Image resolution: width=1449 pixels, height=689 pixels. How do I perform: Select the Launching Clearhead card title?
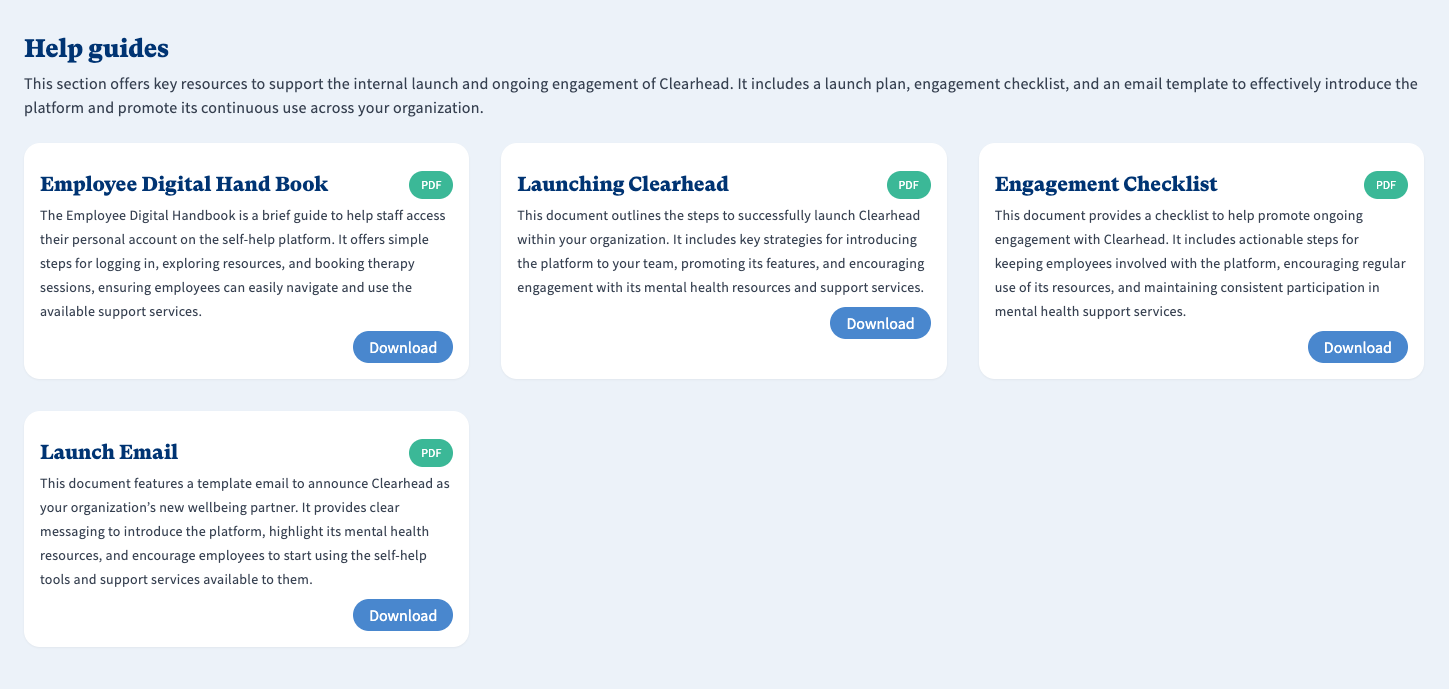tap(623, 184)
